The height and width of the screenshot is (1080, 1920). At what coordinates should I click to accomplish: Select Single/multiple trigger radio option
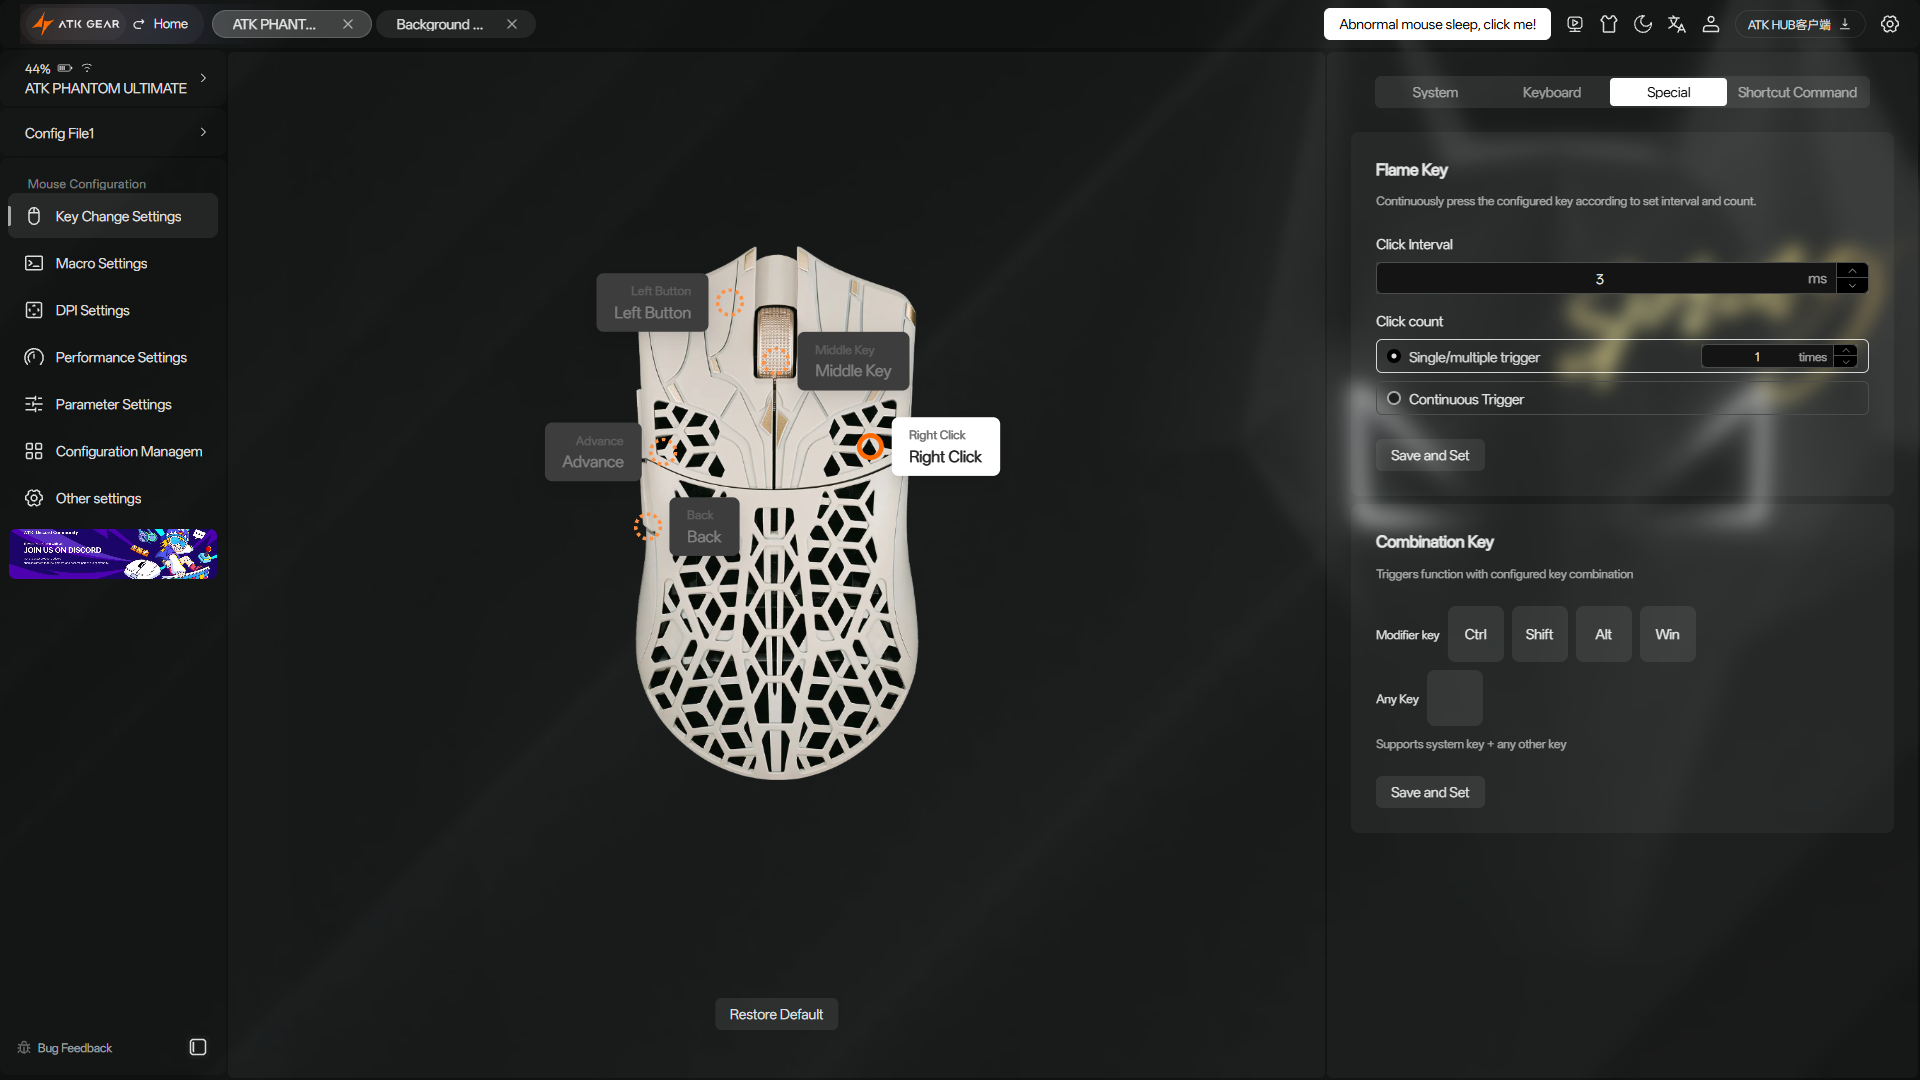click(x=1394, y=356)
